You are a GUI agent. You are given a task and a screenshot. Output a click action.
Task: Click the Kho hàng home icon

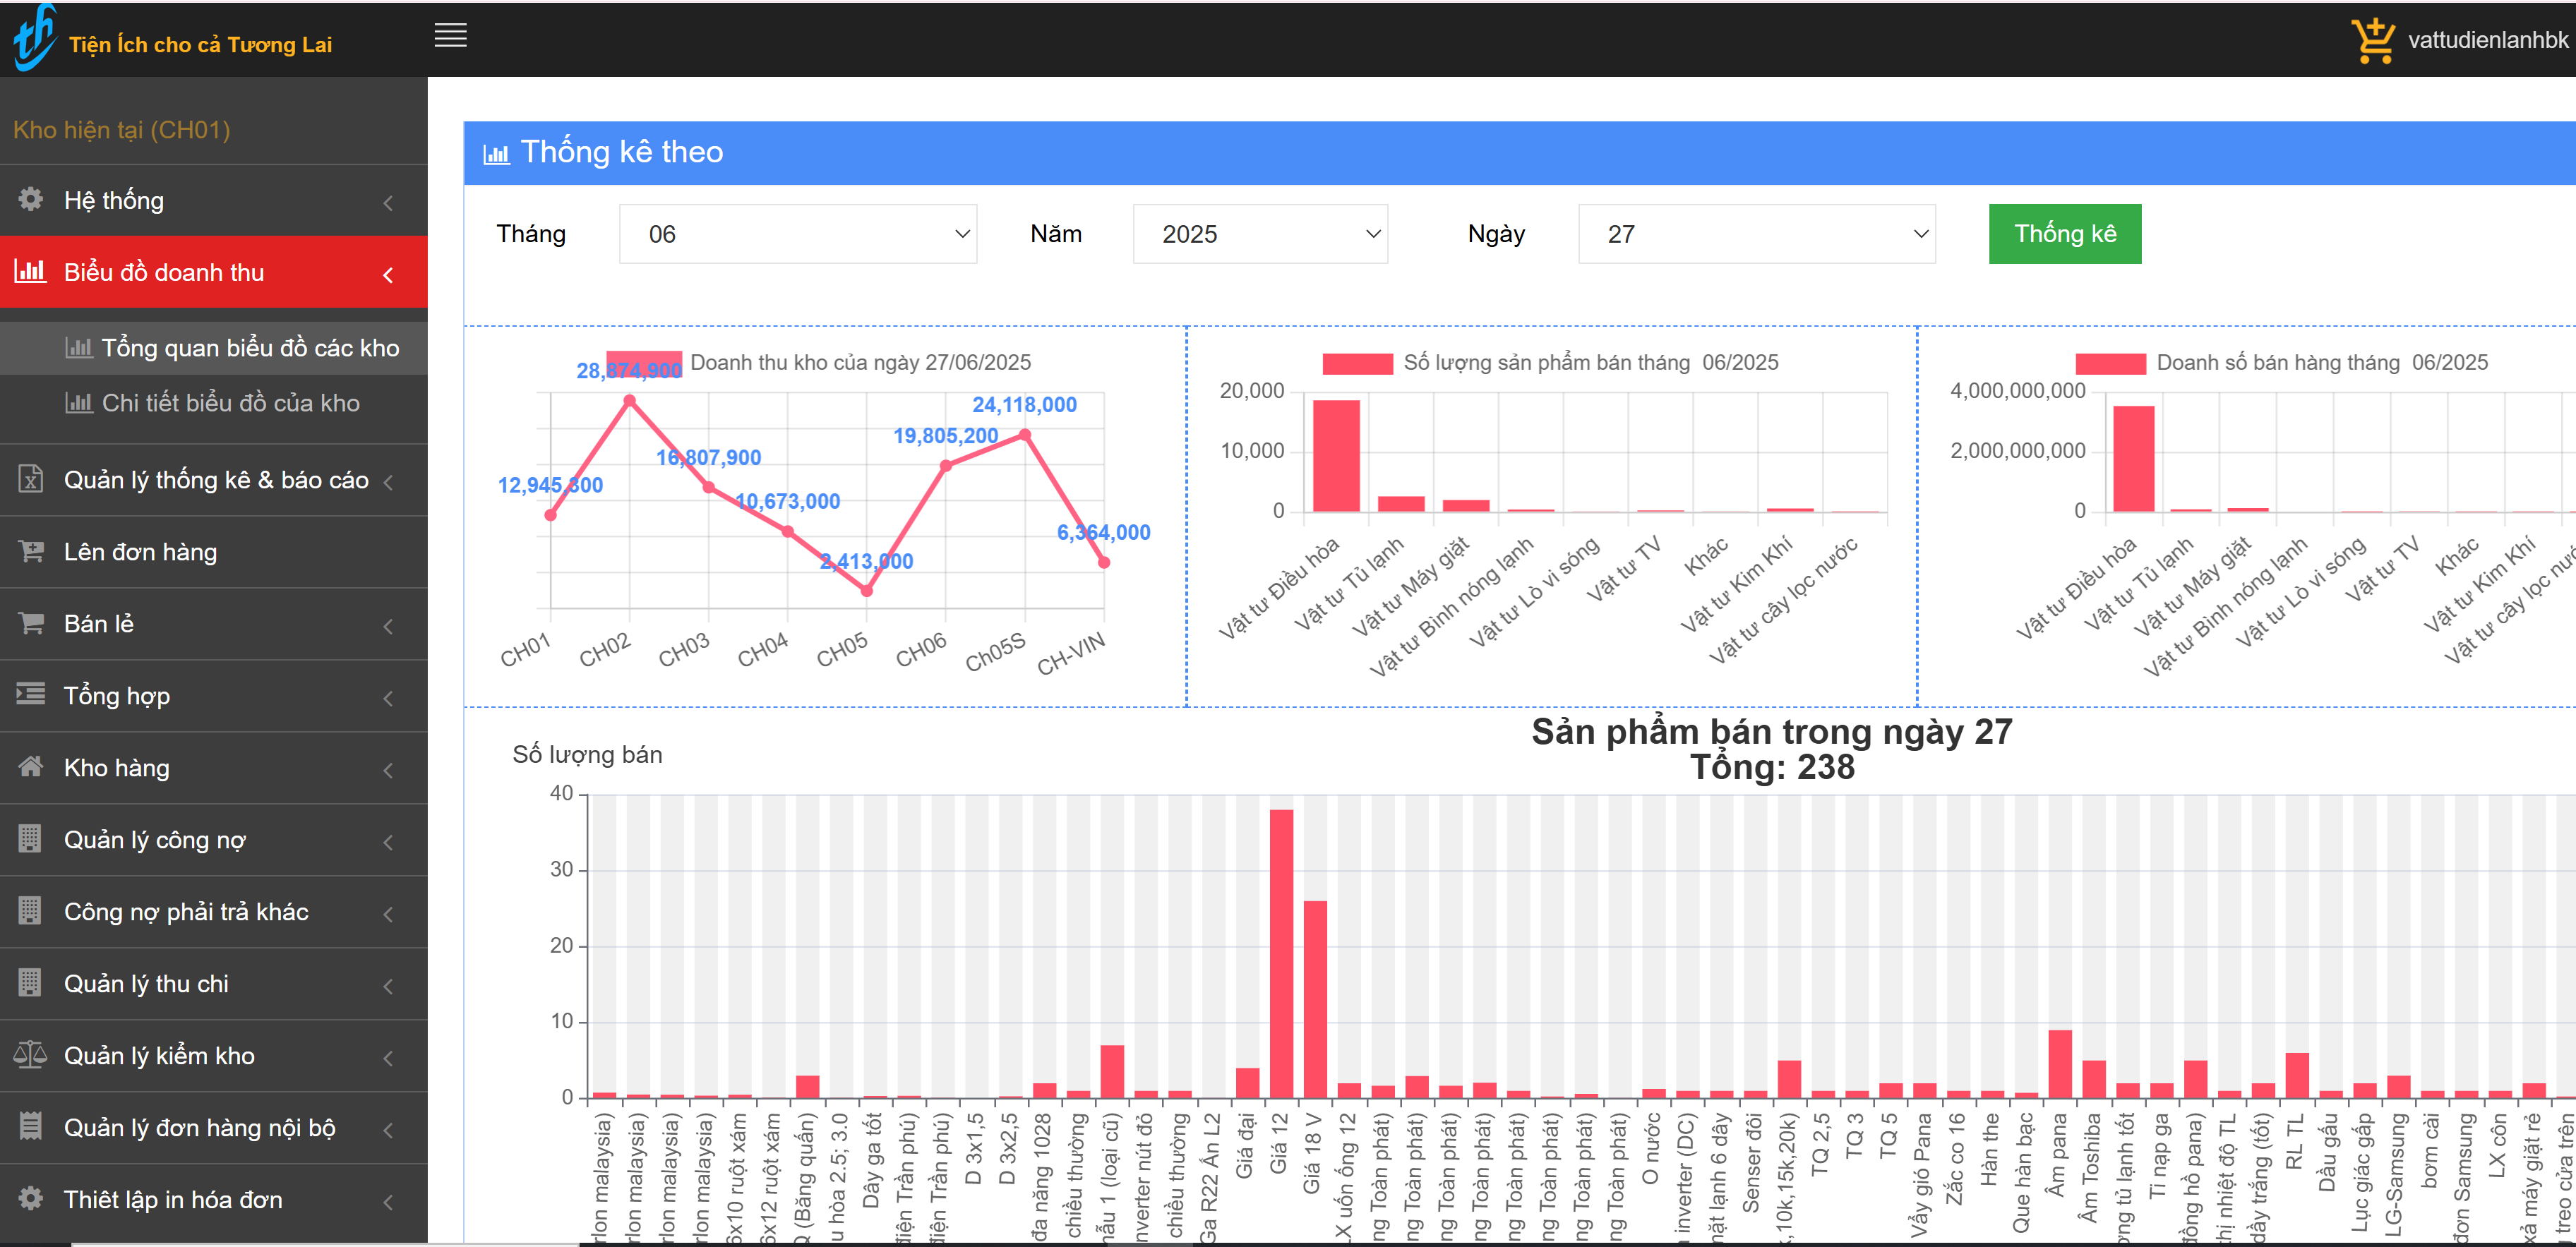tap(31, 767)
